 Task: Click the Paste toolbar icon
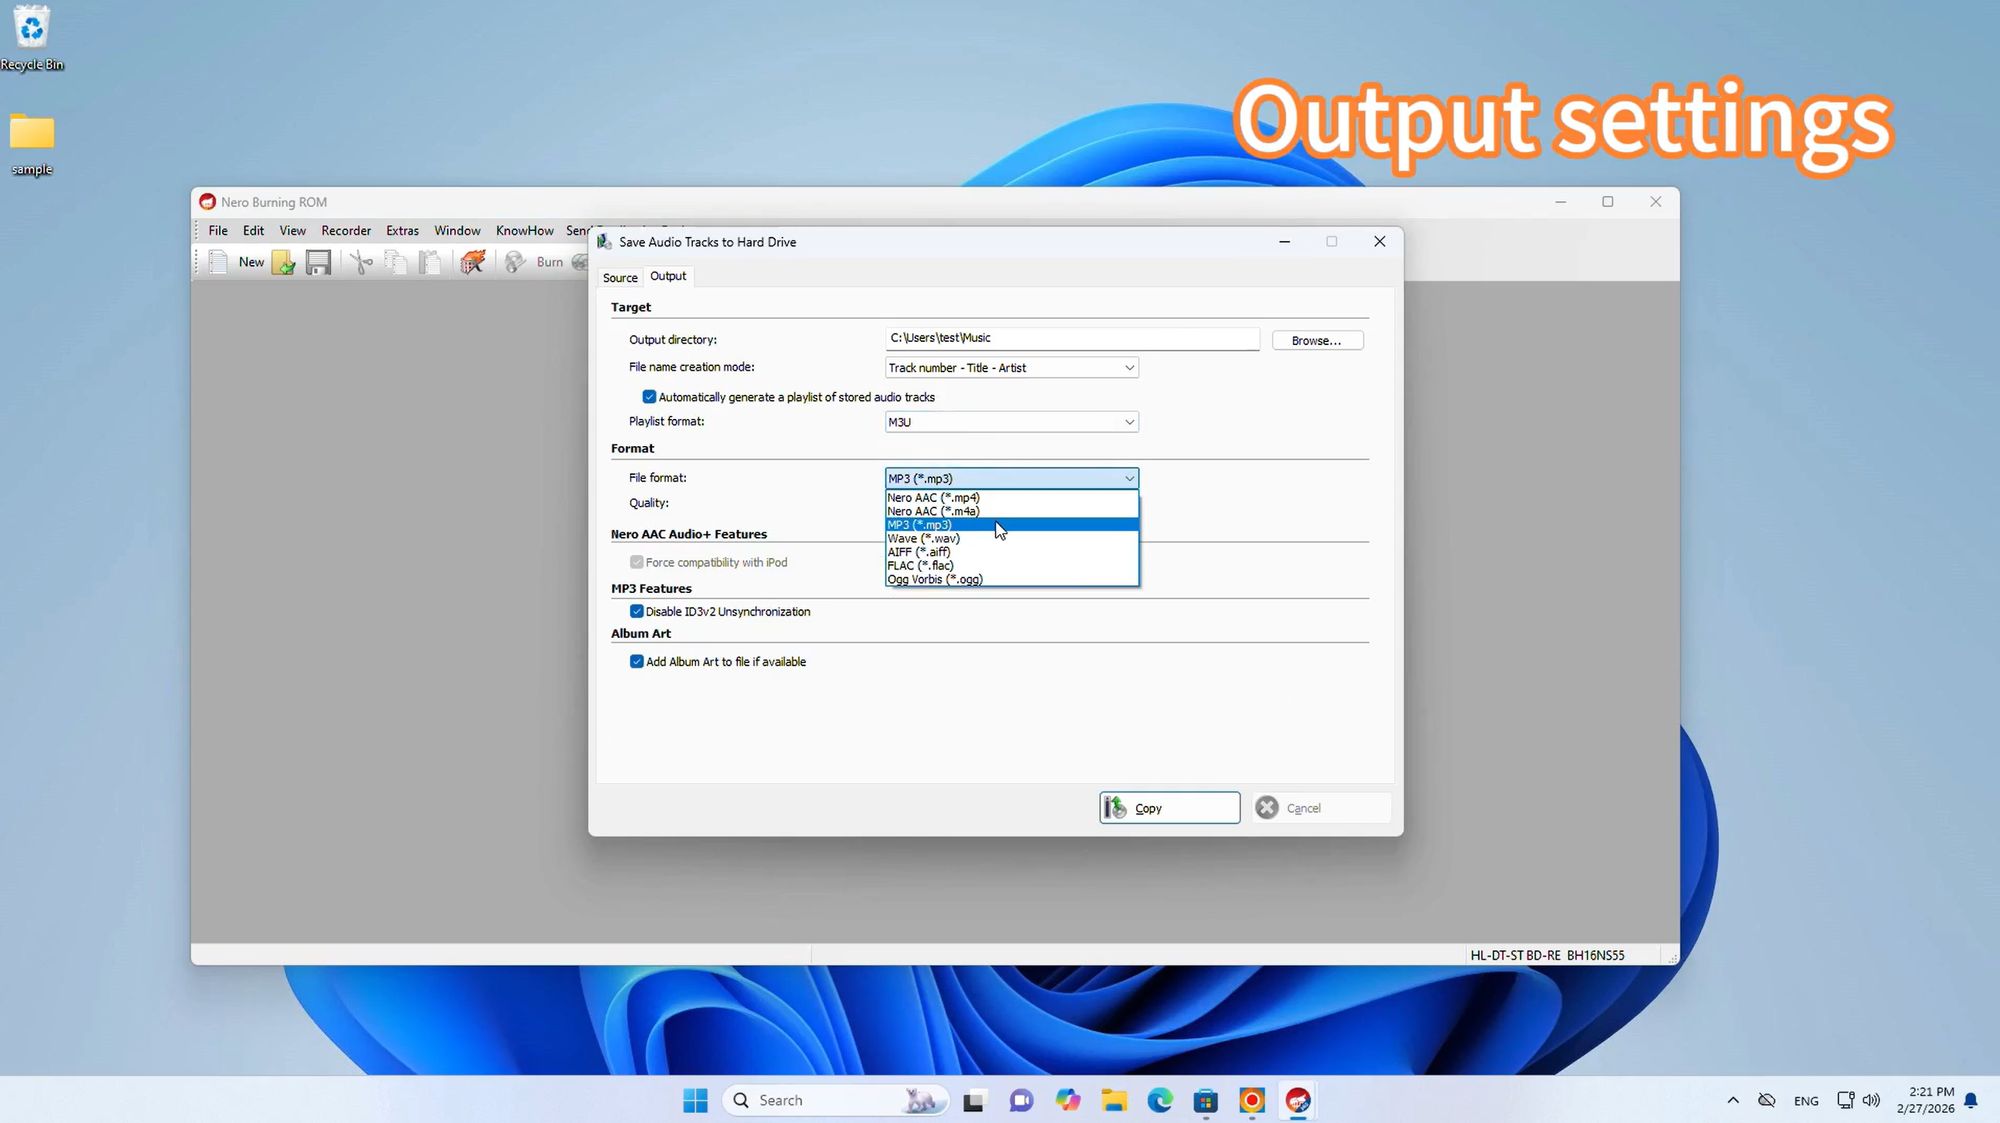[x=430, y=262]
